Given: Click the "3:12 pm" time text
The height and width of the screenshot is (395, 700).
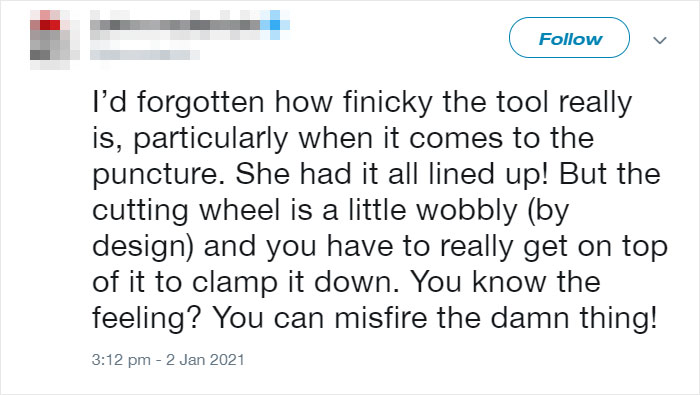Looking at the screenshot, I should pos(121,360).
